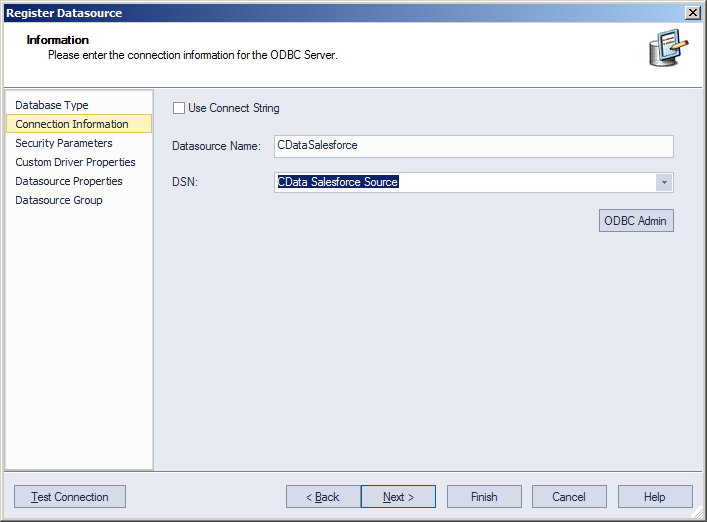Open the ODBC Admin tool
Viewport: 707px width, 522px height.
tap(635, 221)
